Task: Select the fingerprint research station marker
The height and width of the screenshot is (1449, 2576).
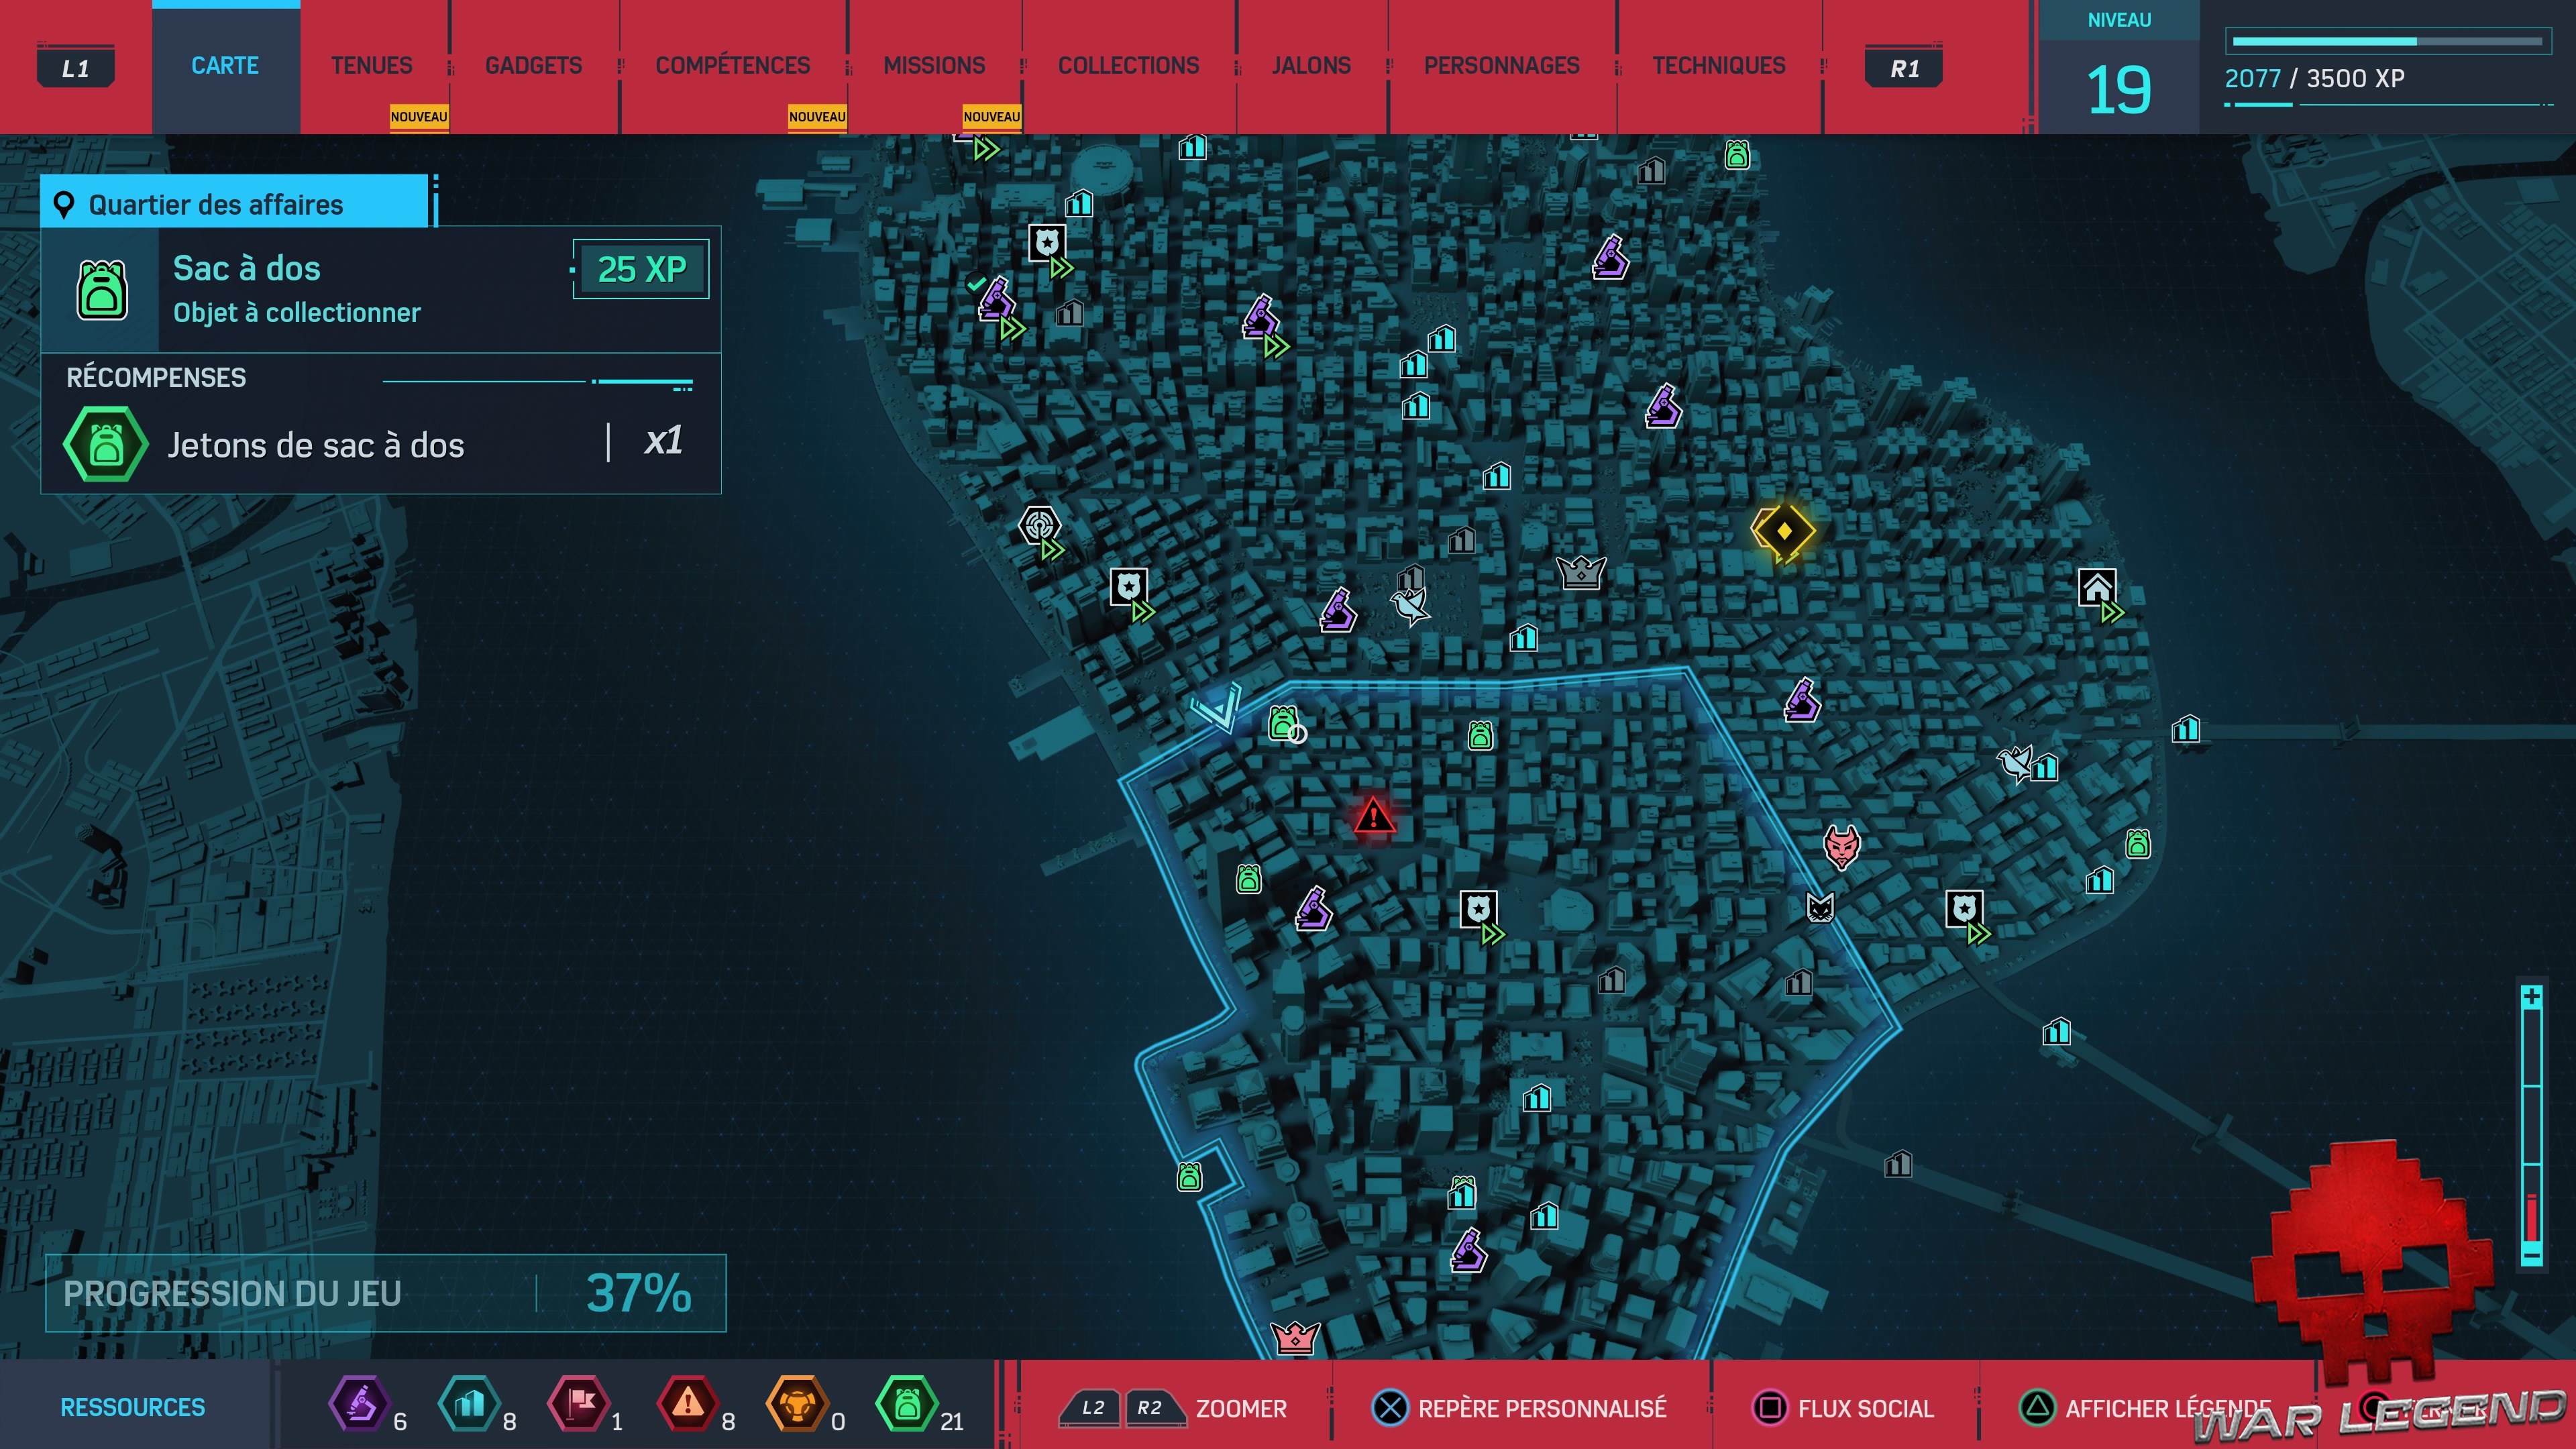Action: pos(1039,524)
